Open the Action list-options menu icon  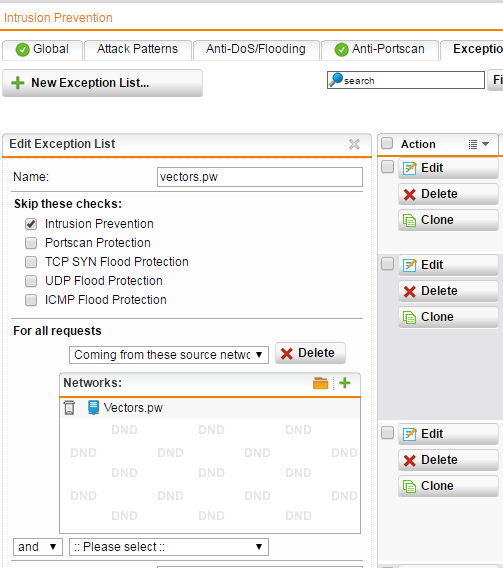(478, 144)
